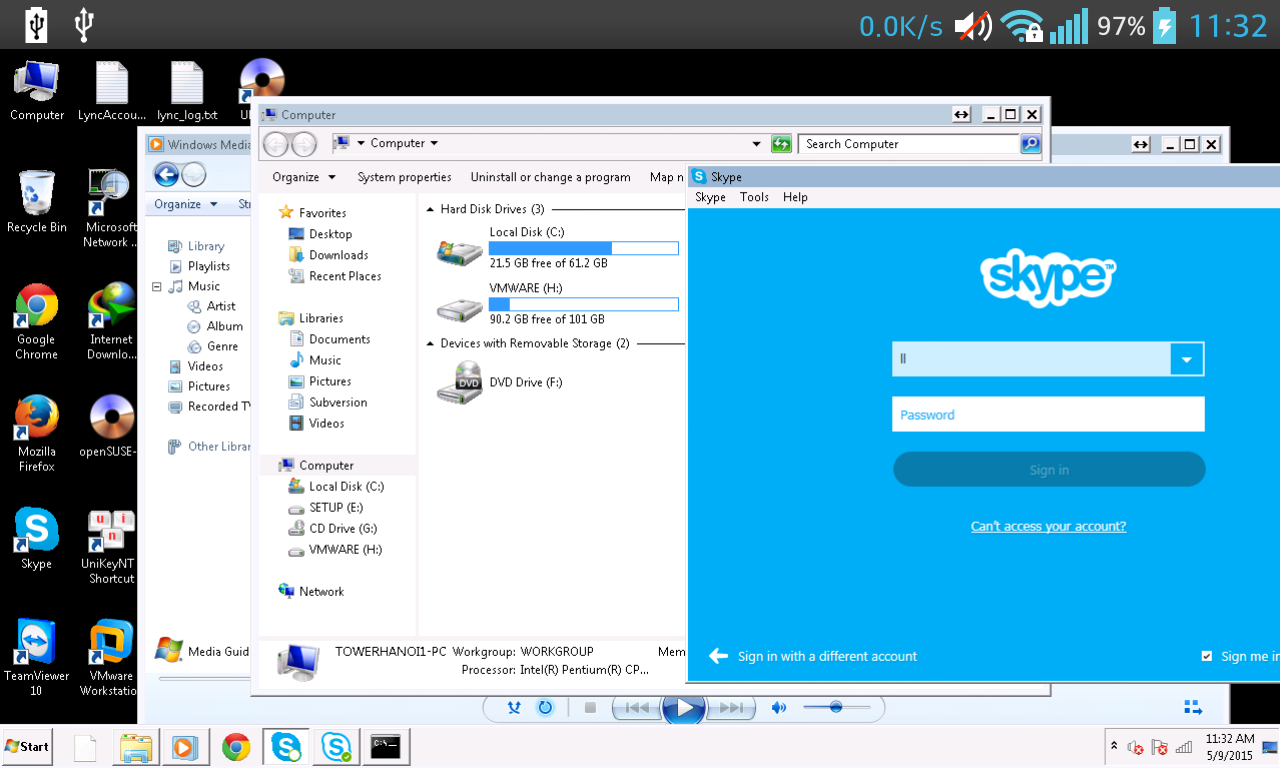Launch TeamViewer 10 desktop shortcut
The image size is (1280, 768).
click(37, 658)
